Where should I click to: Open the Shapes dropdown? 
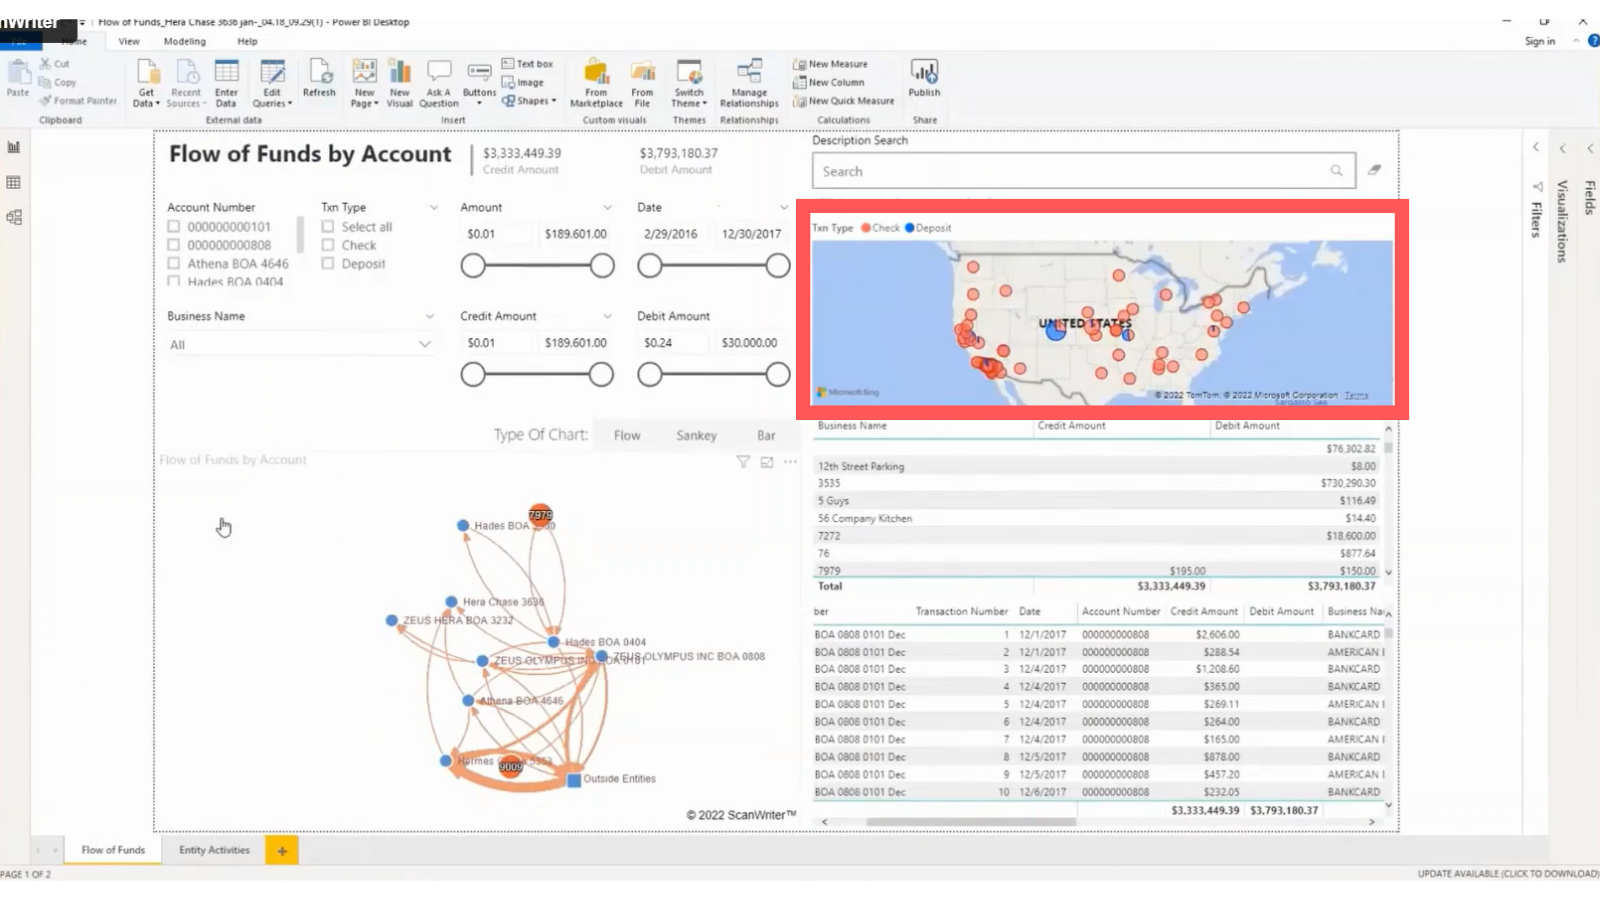pos(530,101)
